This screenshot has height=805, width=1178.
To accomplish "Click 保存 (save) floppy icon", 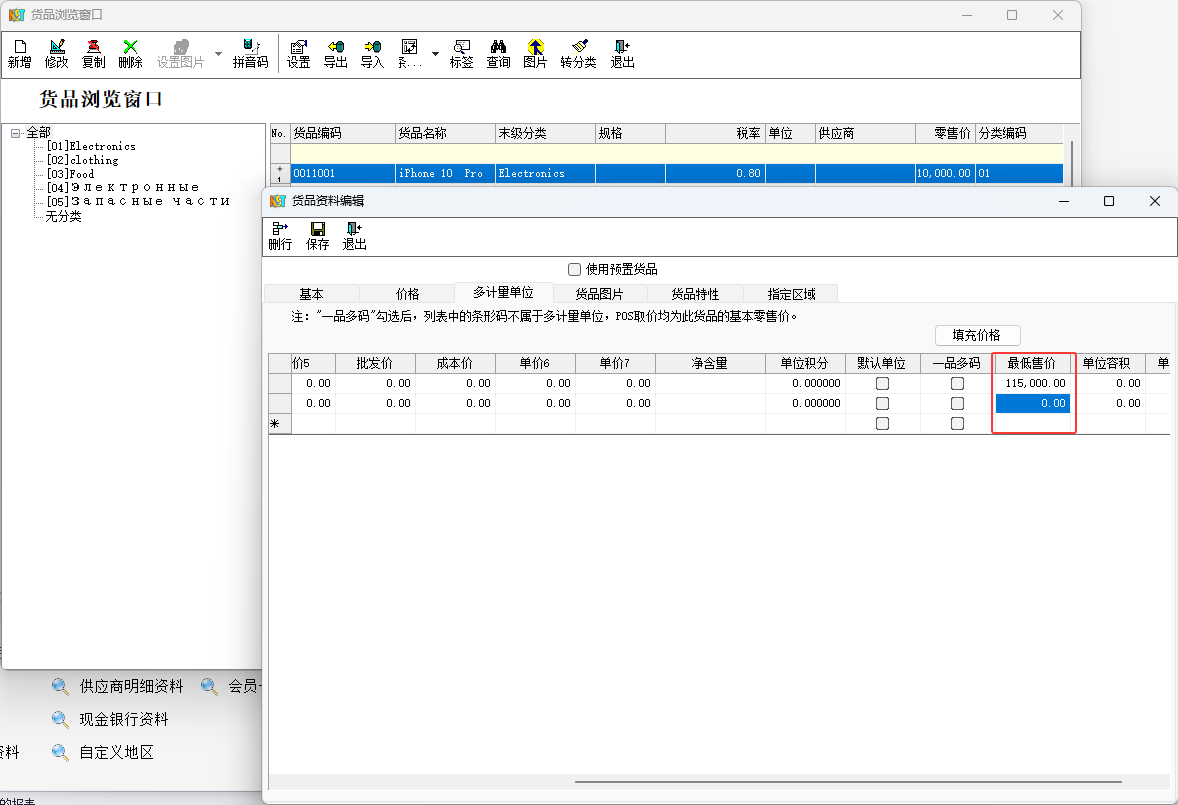I will (x=317, y=236).
